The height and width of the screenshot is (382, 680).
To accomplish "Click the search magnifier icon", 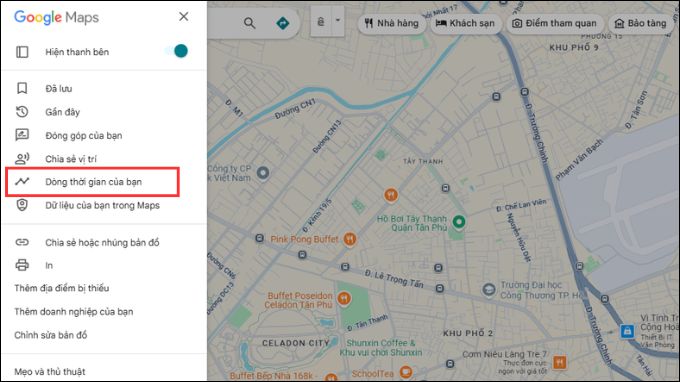I will click(x=249, y=23).
